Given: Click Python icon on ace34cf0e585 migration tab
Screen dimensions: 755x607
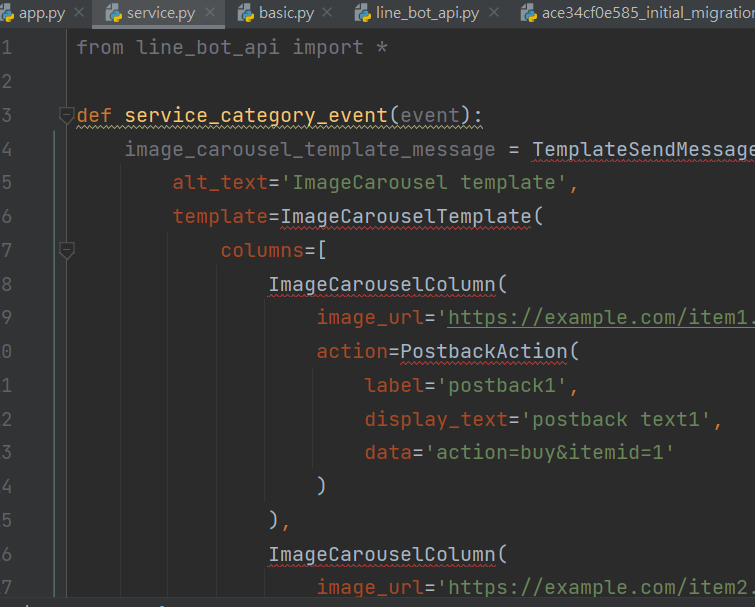Looking at the screenshot, I should (529, 13).
